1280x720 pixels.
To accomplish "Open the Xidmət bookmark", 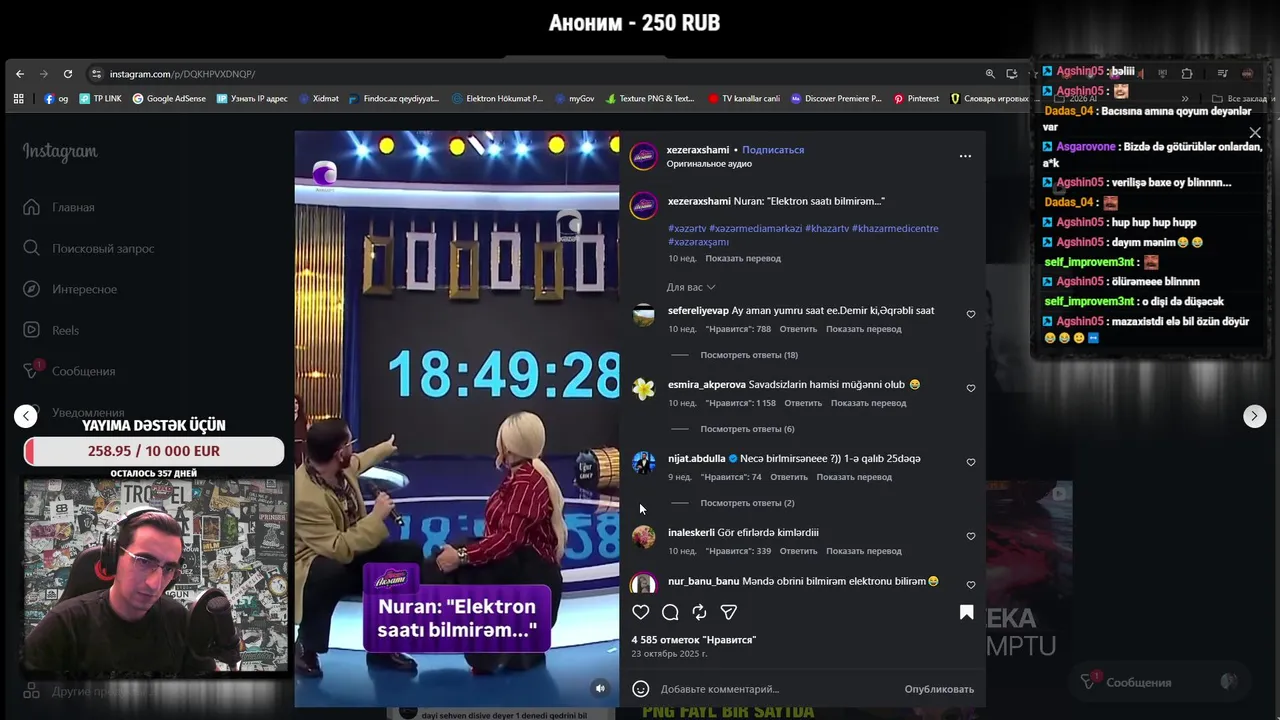I will click(319, 99).
